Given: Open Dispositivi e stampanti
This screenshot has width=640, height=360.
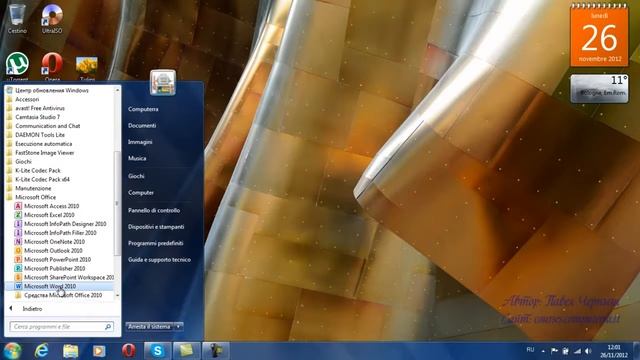Looking at the screenshot, I should (156, 227).
